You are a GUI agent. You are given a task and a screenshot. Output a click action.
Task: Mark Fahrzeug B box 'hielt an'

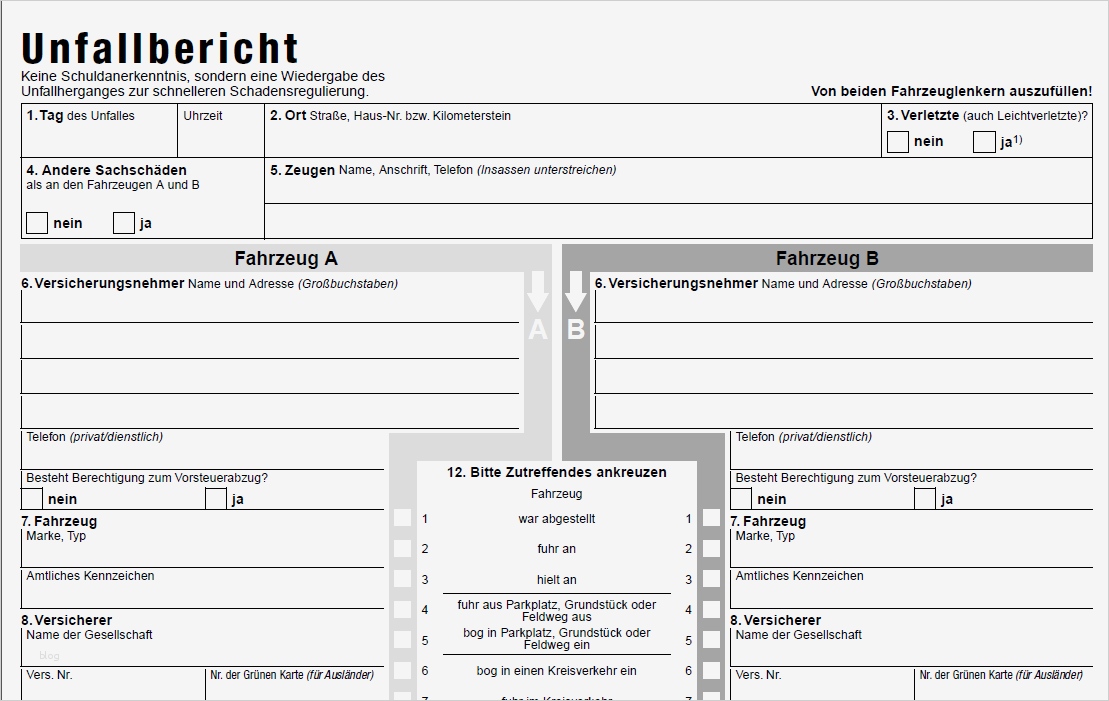point(712,579)
